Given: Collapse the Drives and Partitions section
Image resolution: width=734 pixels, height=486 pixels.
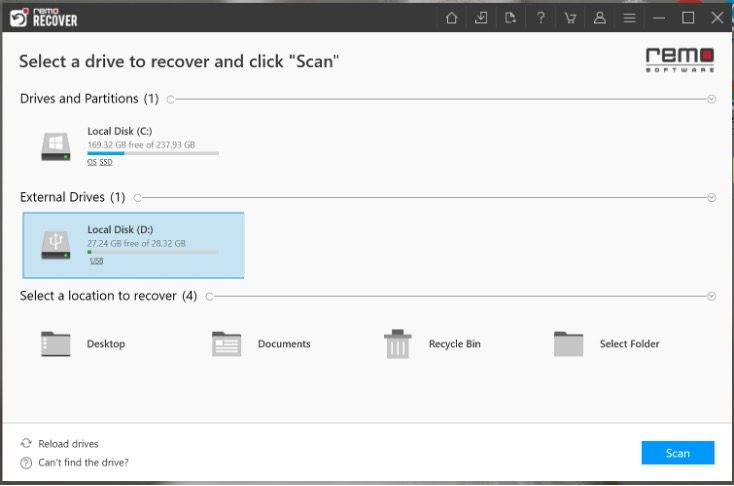Looking at the screenshot, I should pos(711,99).
